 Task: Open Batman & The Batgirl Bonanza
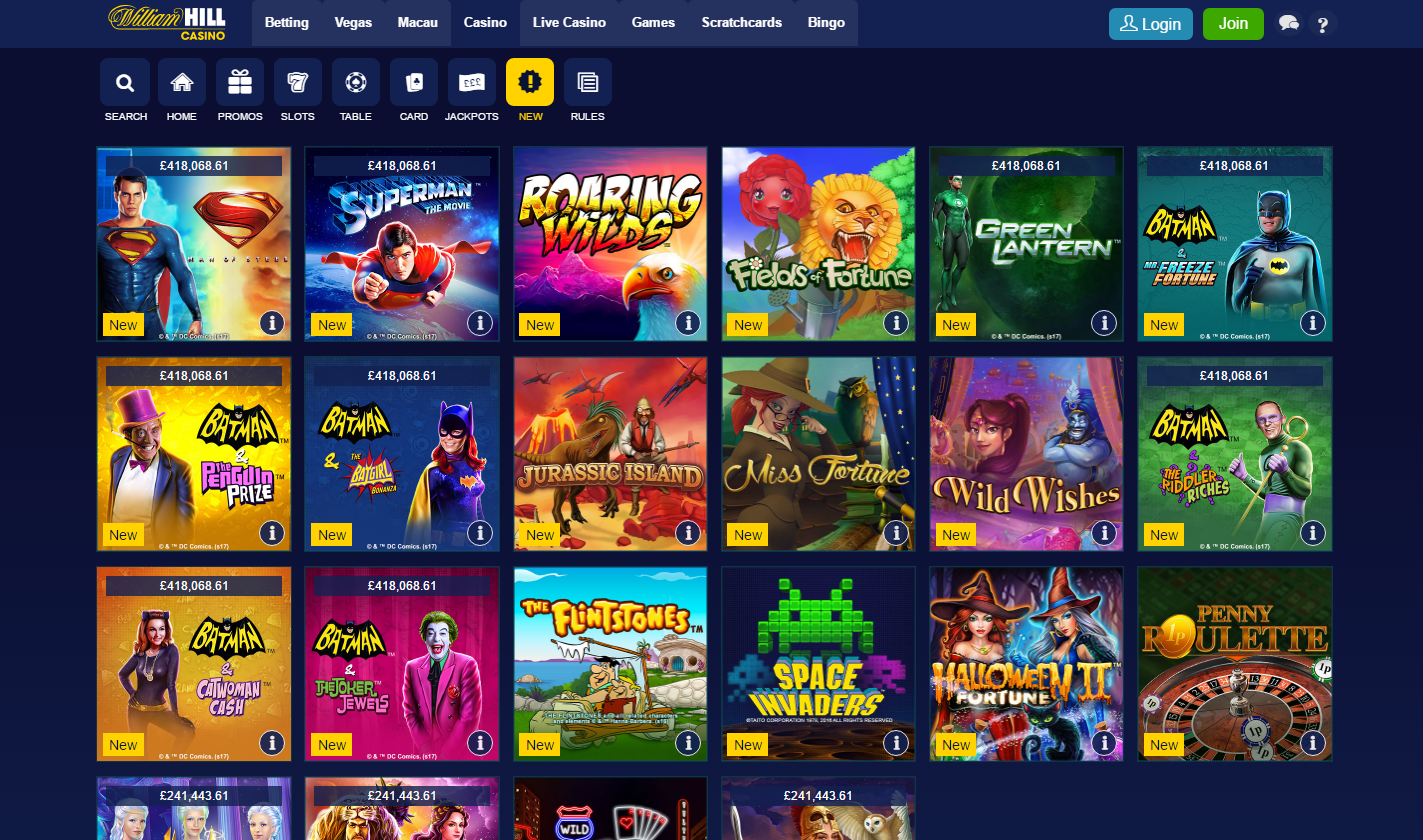click(x=402, y=454)
